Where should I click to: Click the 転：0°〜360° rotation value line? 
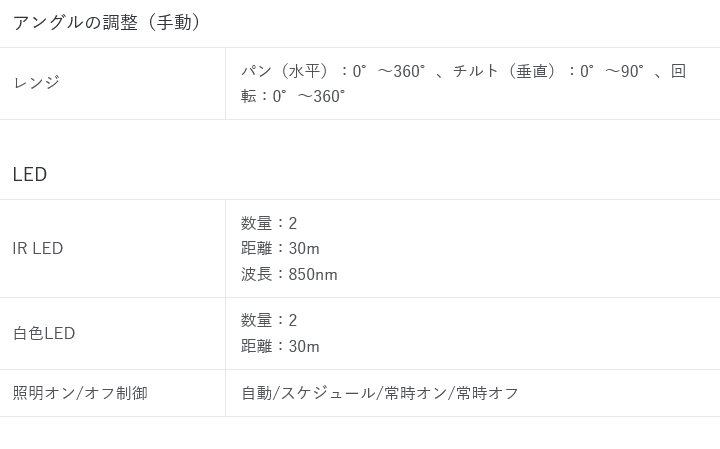293,96
